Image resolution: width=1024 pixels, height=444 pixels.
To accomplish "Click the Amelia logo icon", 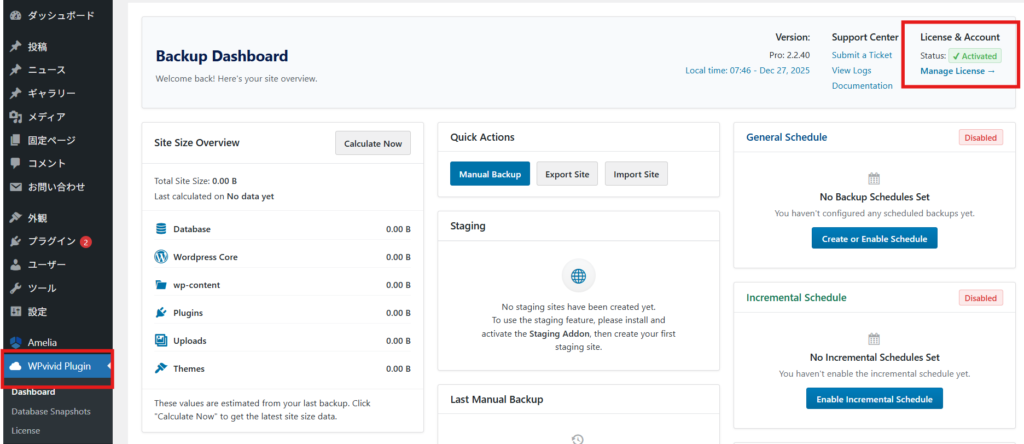I will coord(15,342).
